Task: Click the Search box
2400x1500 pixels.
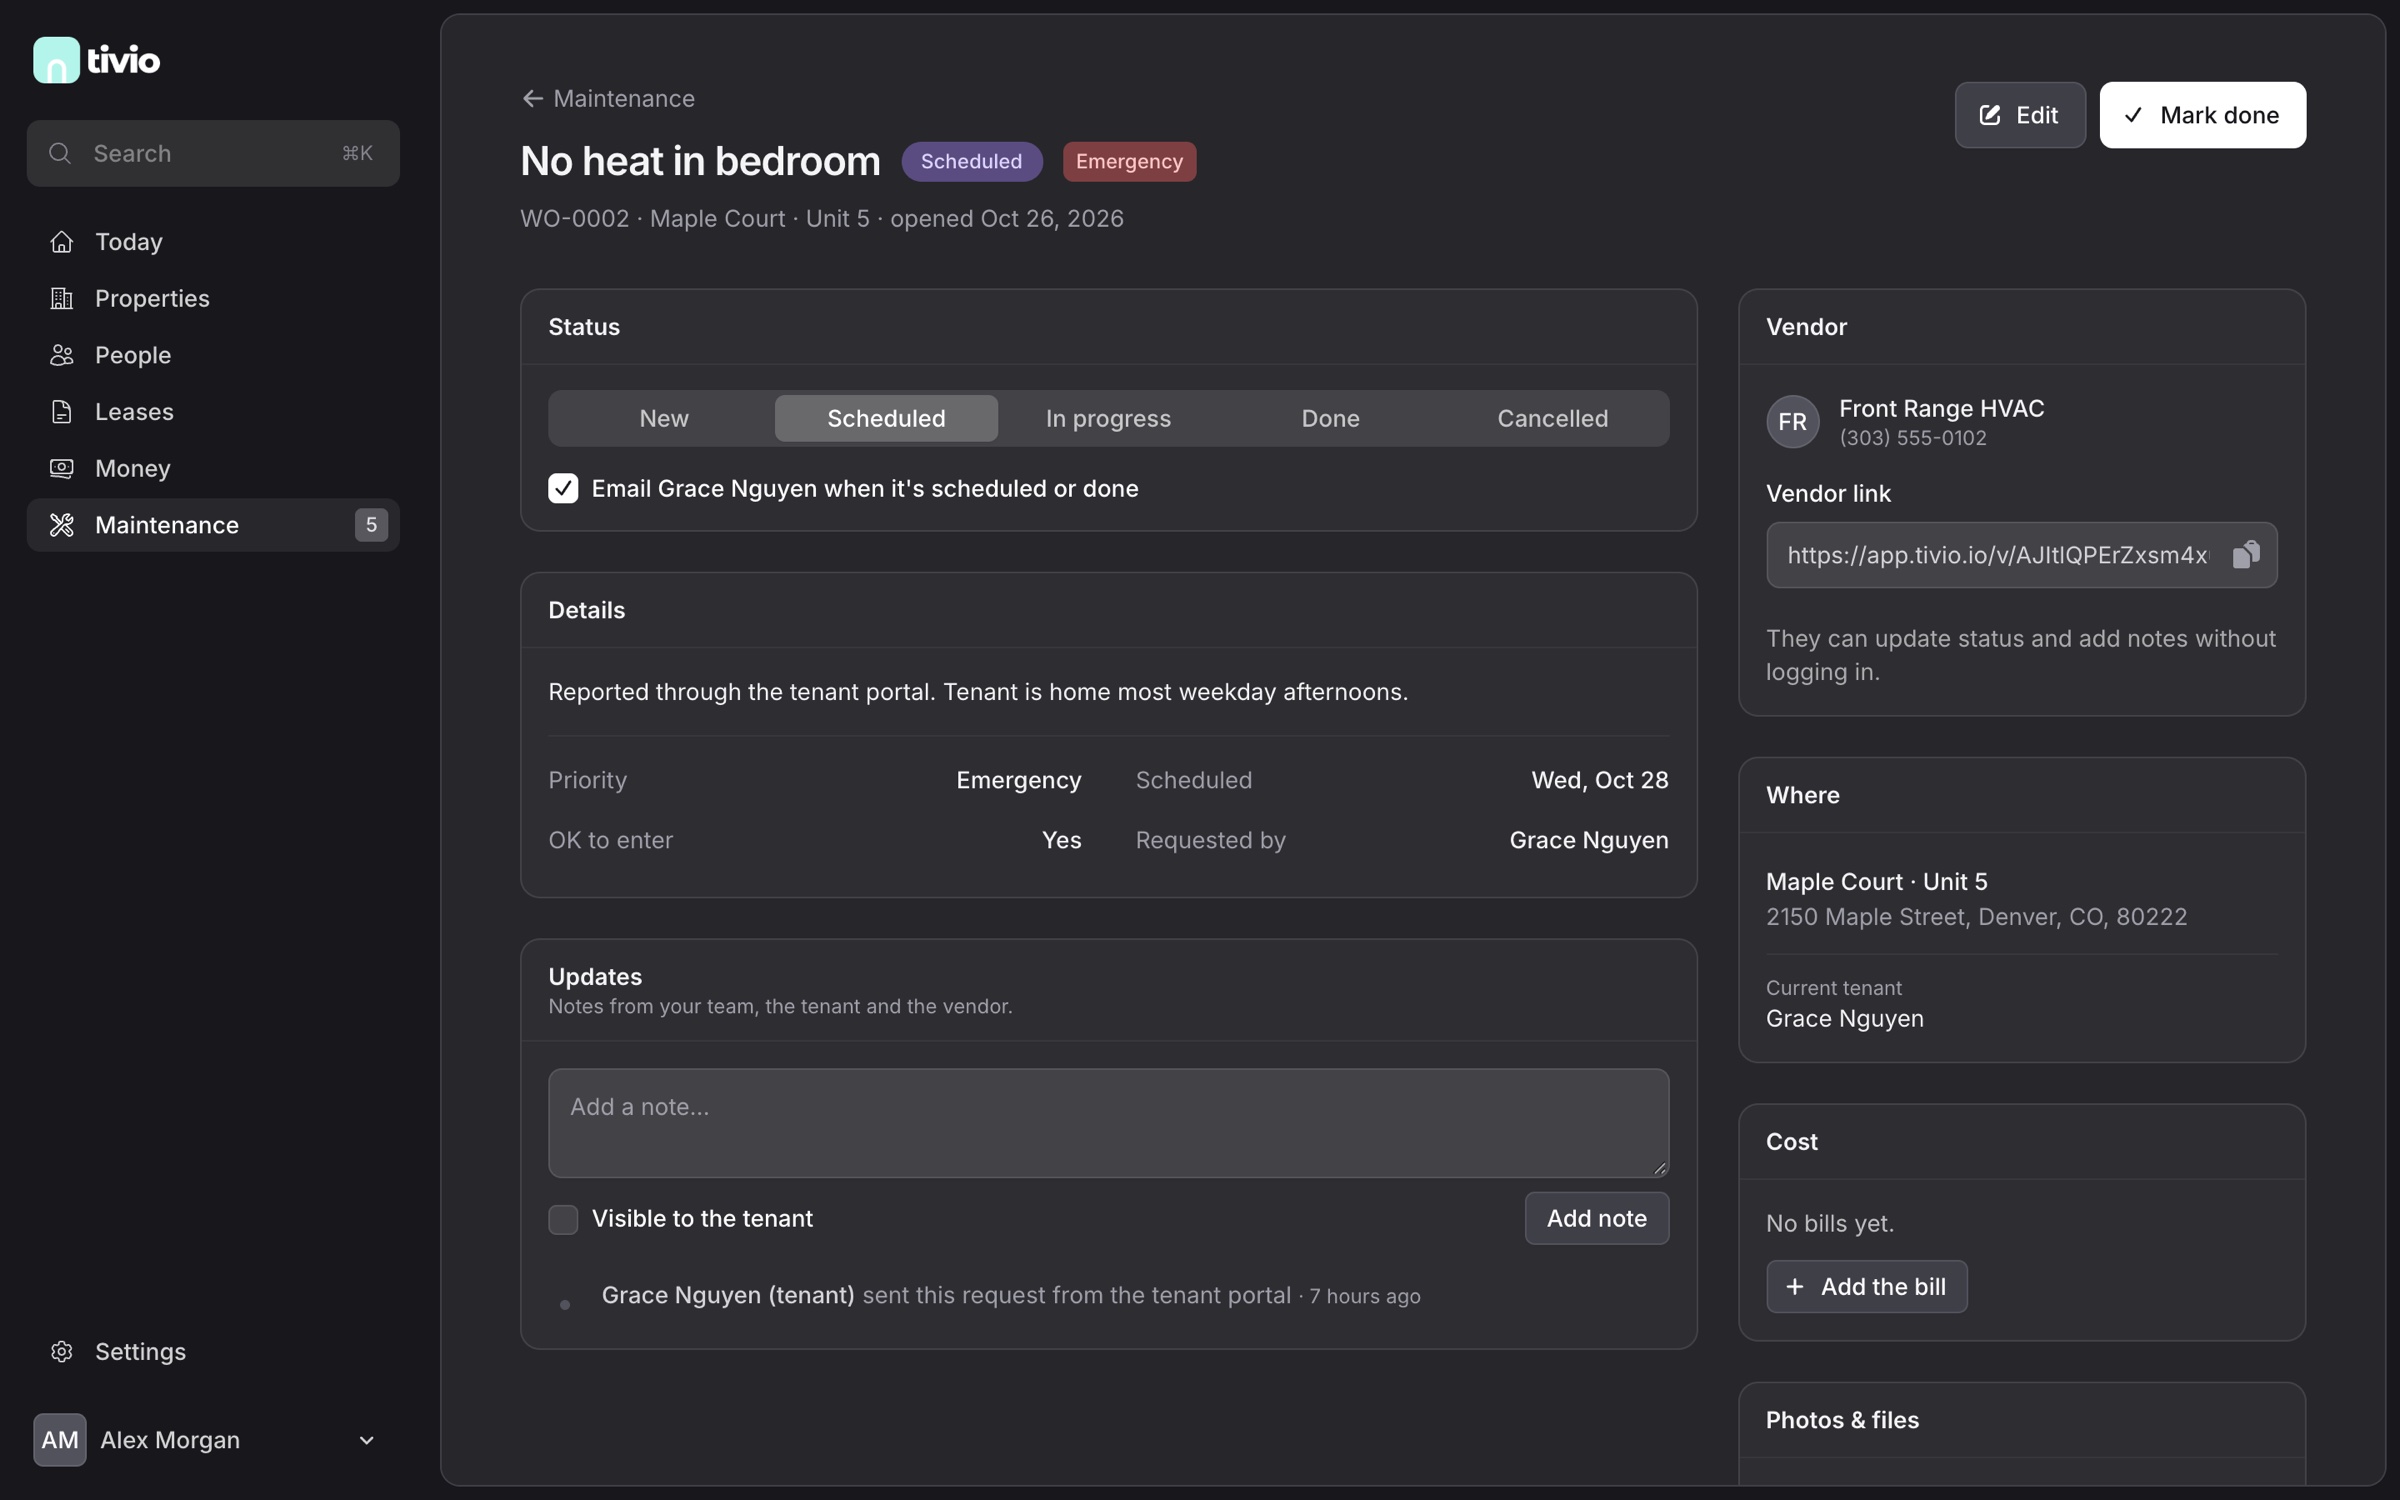Action: [x=213, y=153]
